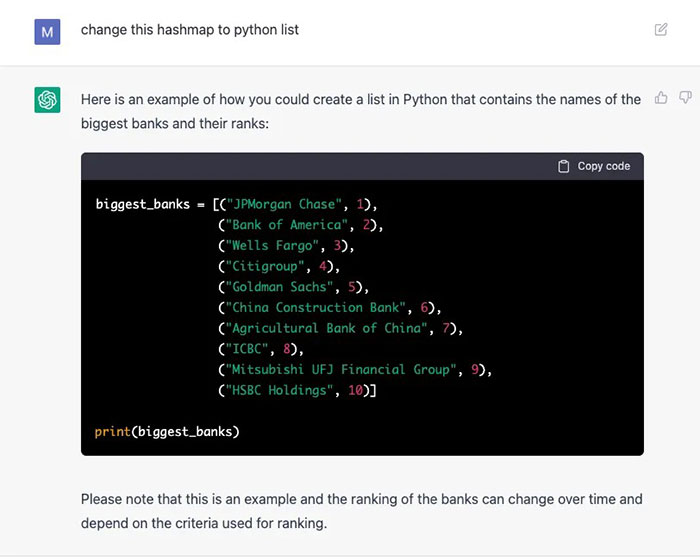Click the ChatGPT logo avatar
Viewport: 700px width, 560px height.
(48, 100)
